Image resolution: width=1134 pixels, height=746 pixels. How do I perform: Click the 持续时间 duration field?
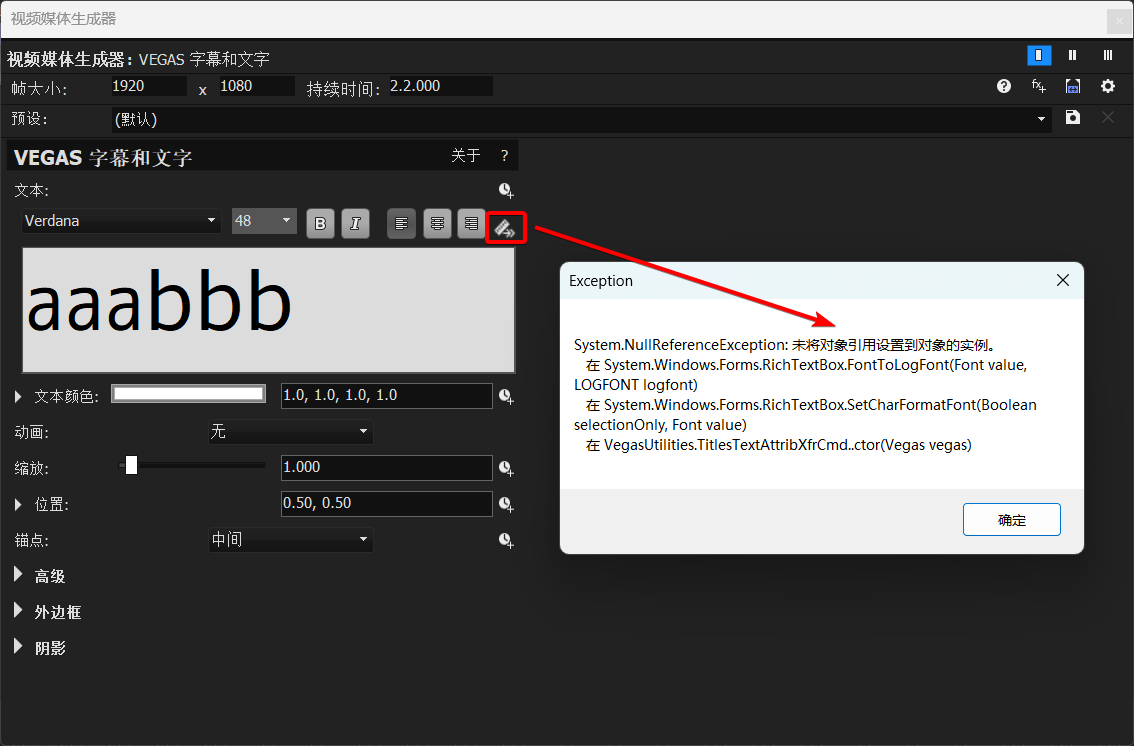pyautogui.click(x=440, y=87)
